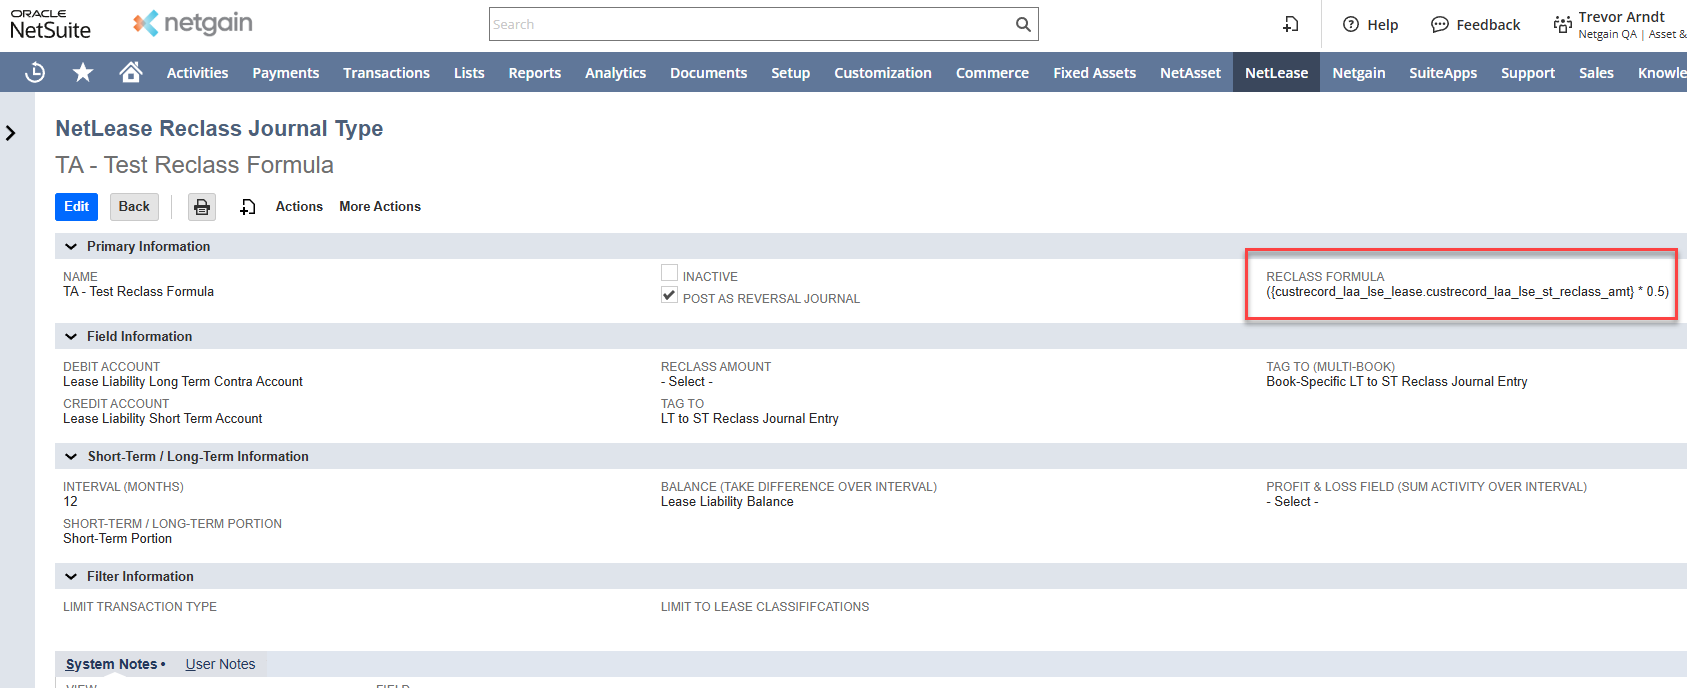Viewport: 1687px width, 688px height.
Task: Open the NetLease menu
Action: click(x=1276, y=73)
